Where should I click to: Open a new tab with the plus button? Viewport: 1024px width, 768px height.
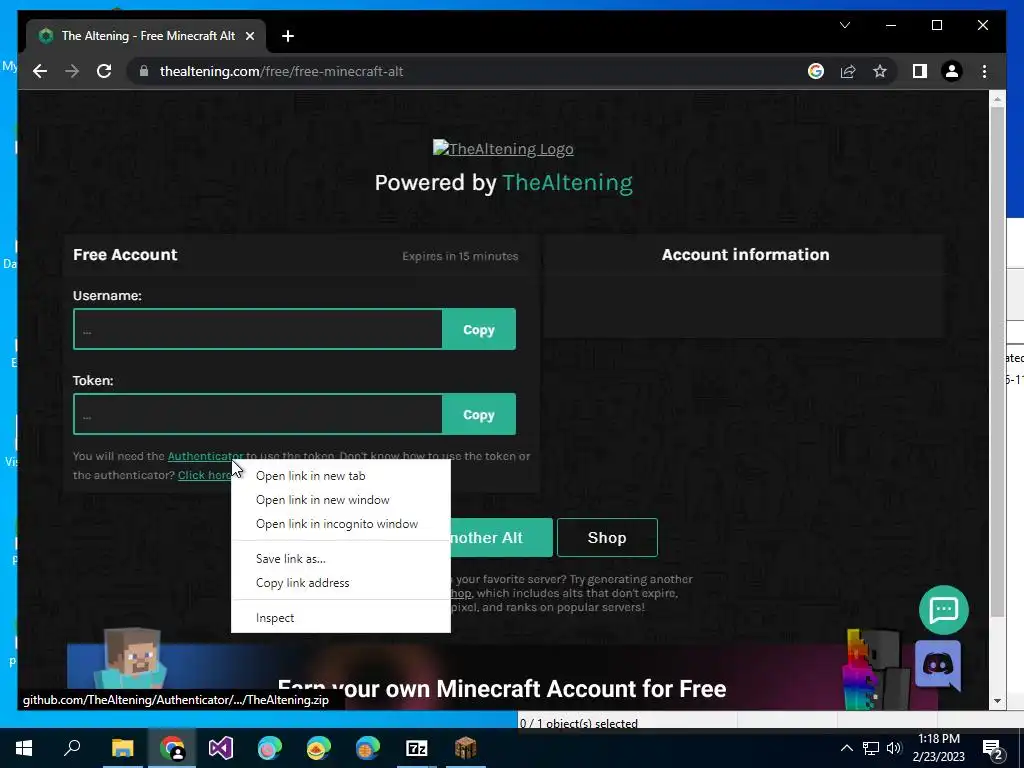pos(288,36)
